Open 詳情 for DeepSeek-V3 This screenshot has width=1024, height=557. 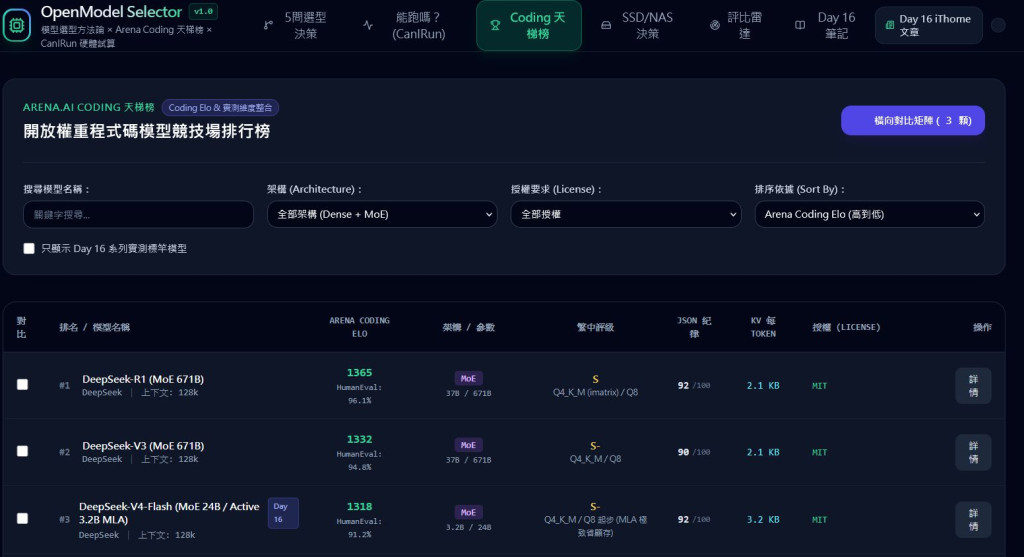click(973, 453)
